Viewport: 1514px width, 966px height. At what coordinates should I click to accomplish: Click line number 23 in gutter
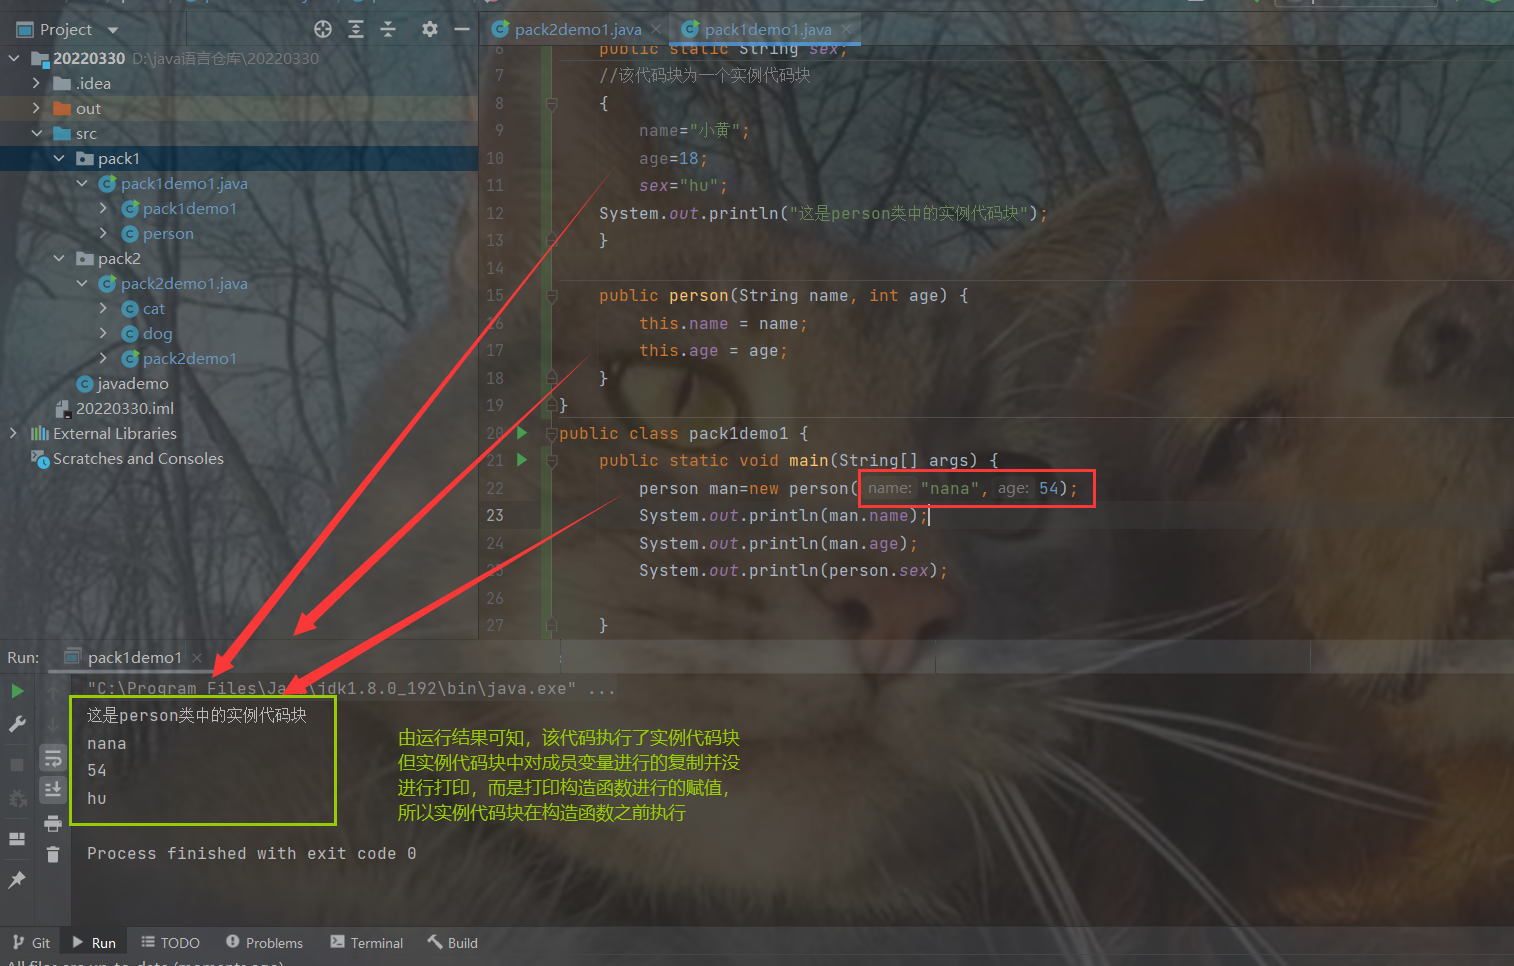(x=495, y=516)
